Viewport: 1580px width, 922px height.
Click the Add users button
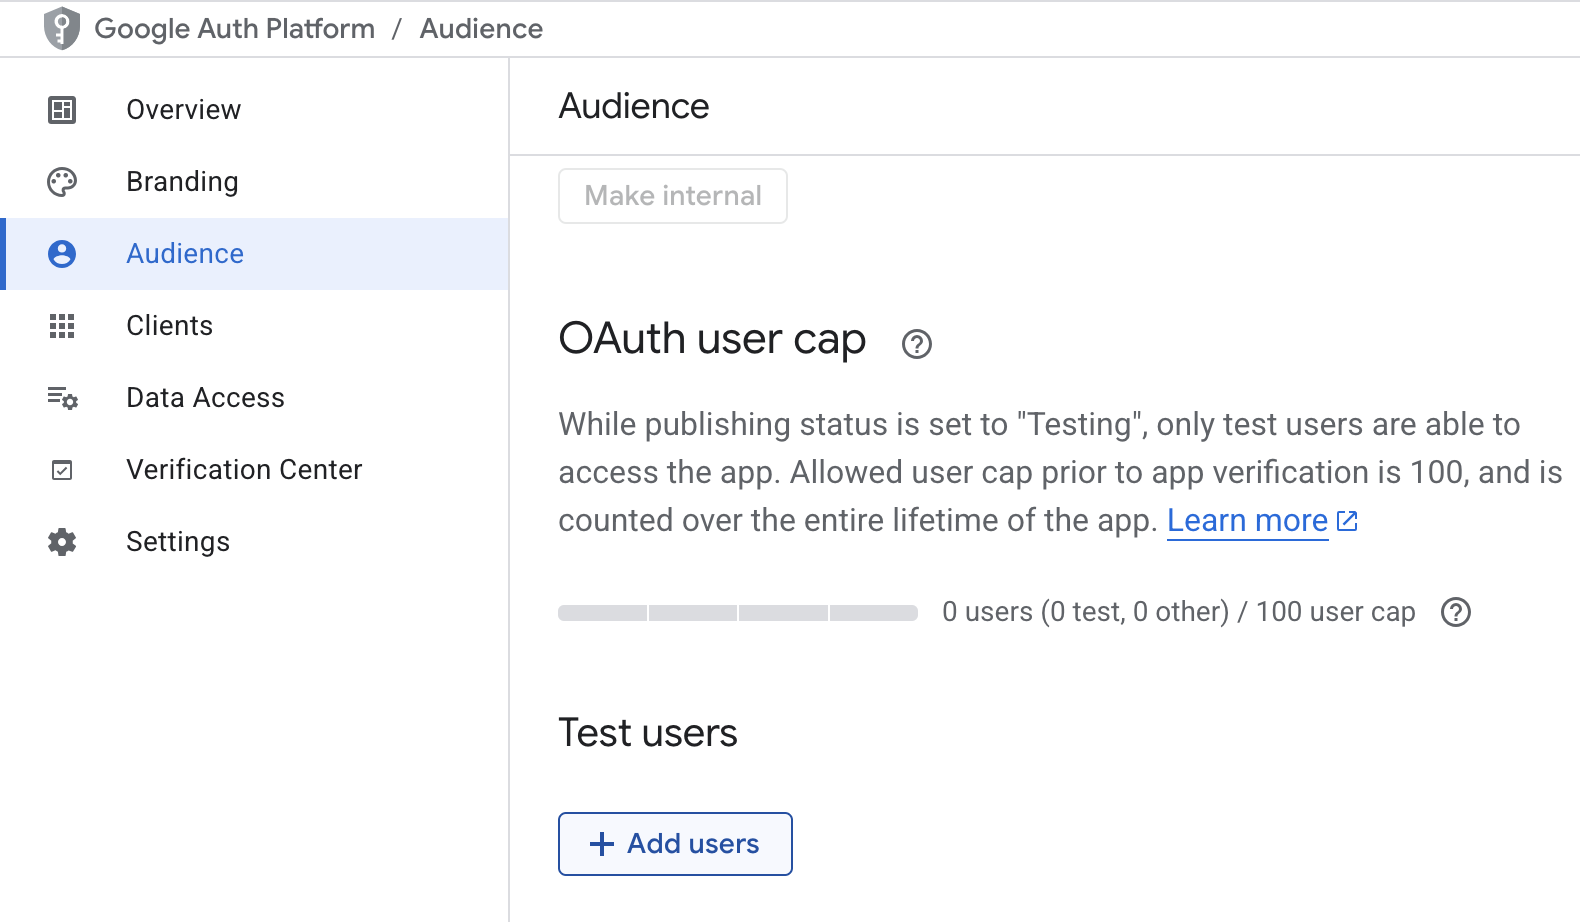(675, 844)
